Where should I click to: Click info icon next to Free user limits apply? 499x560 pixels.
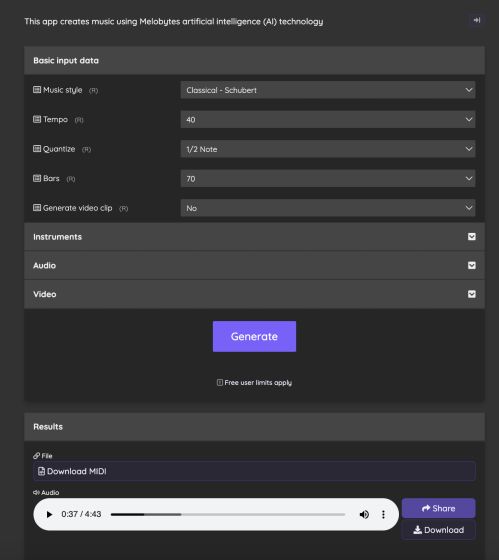point(220,382)
